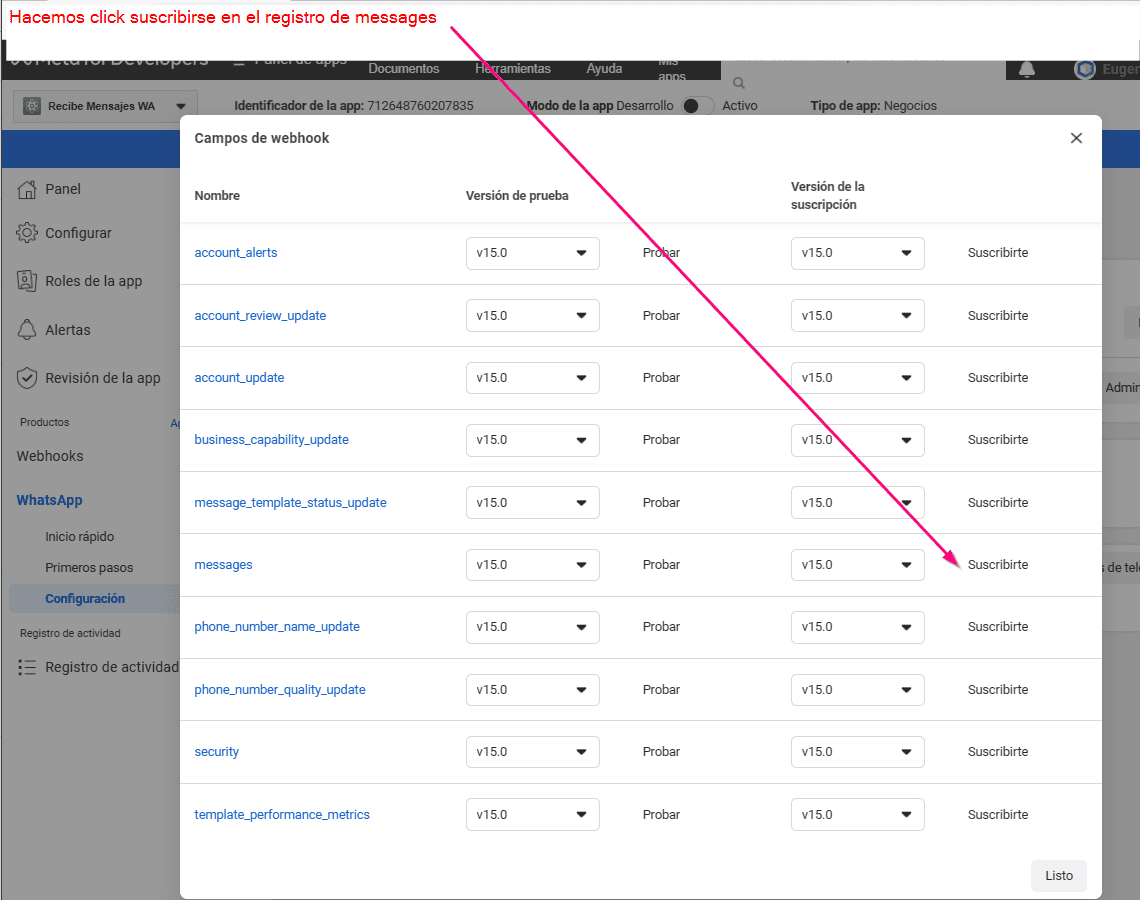Expand test version dropdown for security

click(x=532, y=752)
